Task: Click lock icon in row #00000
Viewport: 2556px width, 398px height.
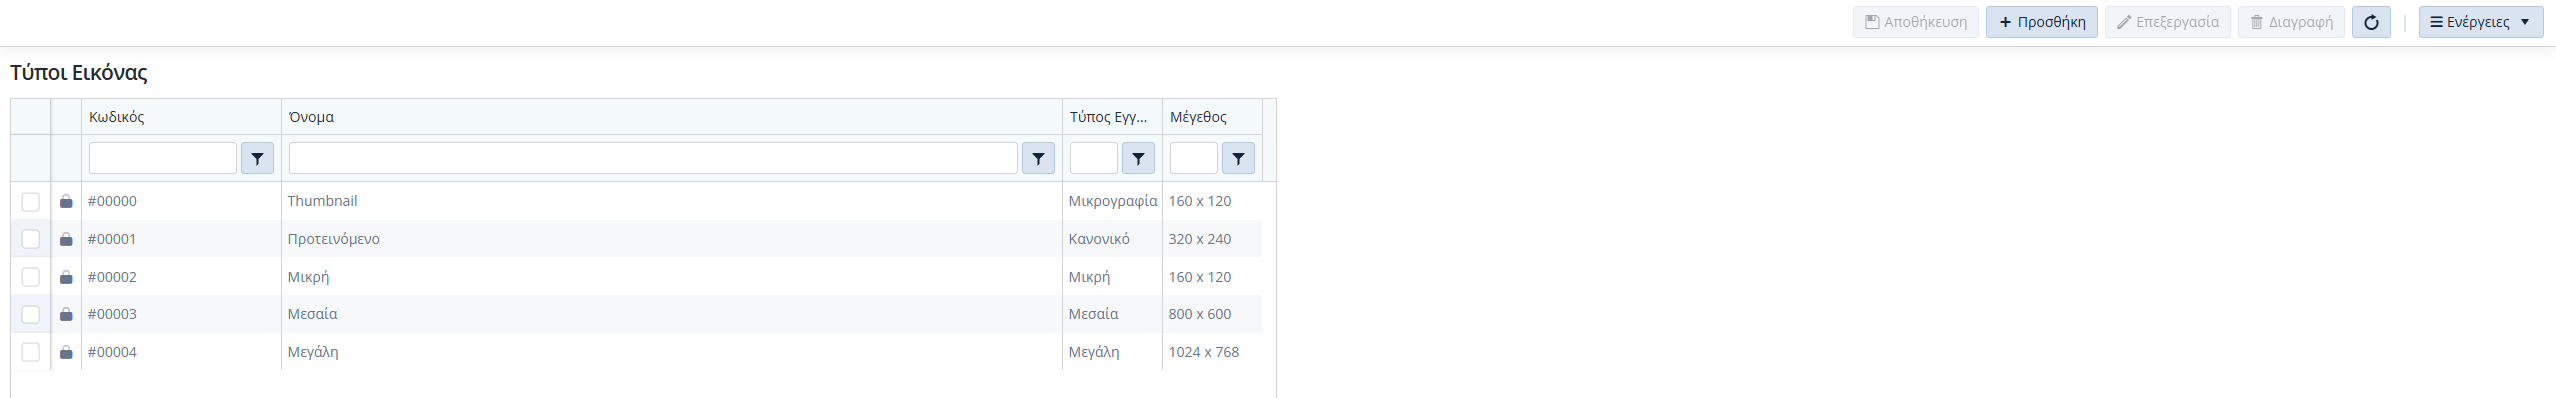Action: [66, 201]
